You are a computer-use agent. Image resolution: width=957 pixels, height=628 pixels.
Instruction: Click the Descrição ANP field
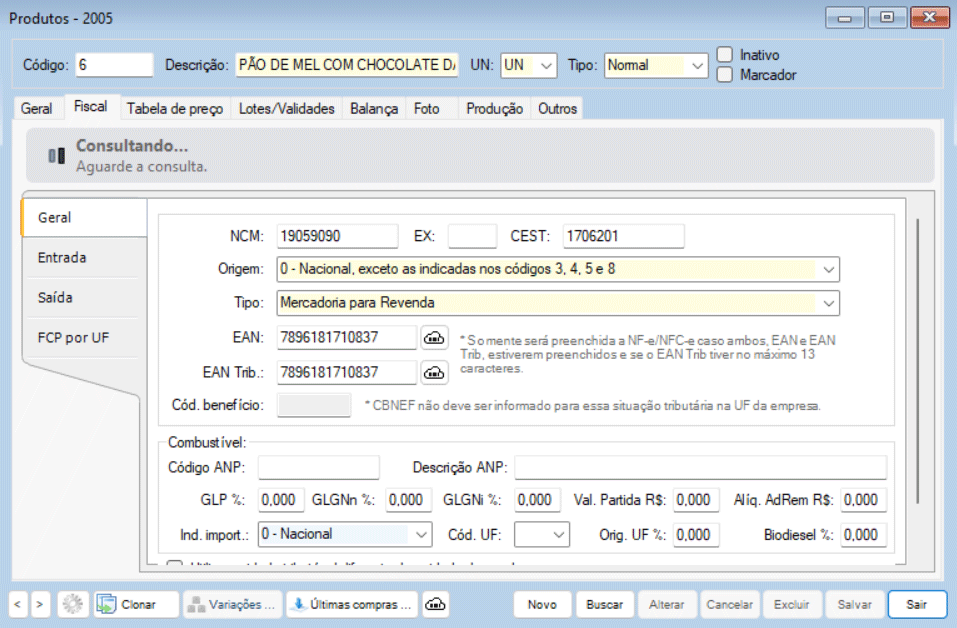(700, 467)
